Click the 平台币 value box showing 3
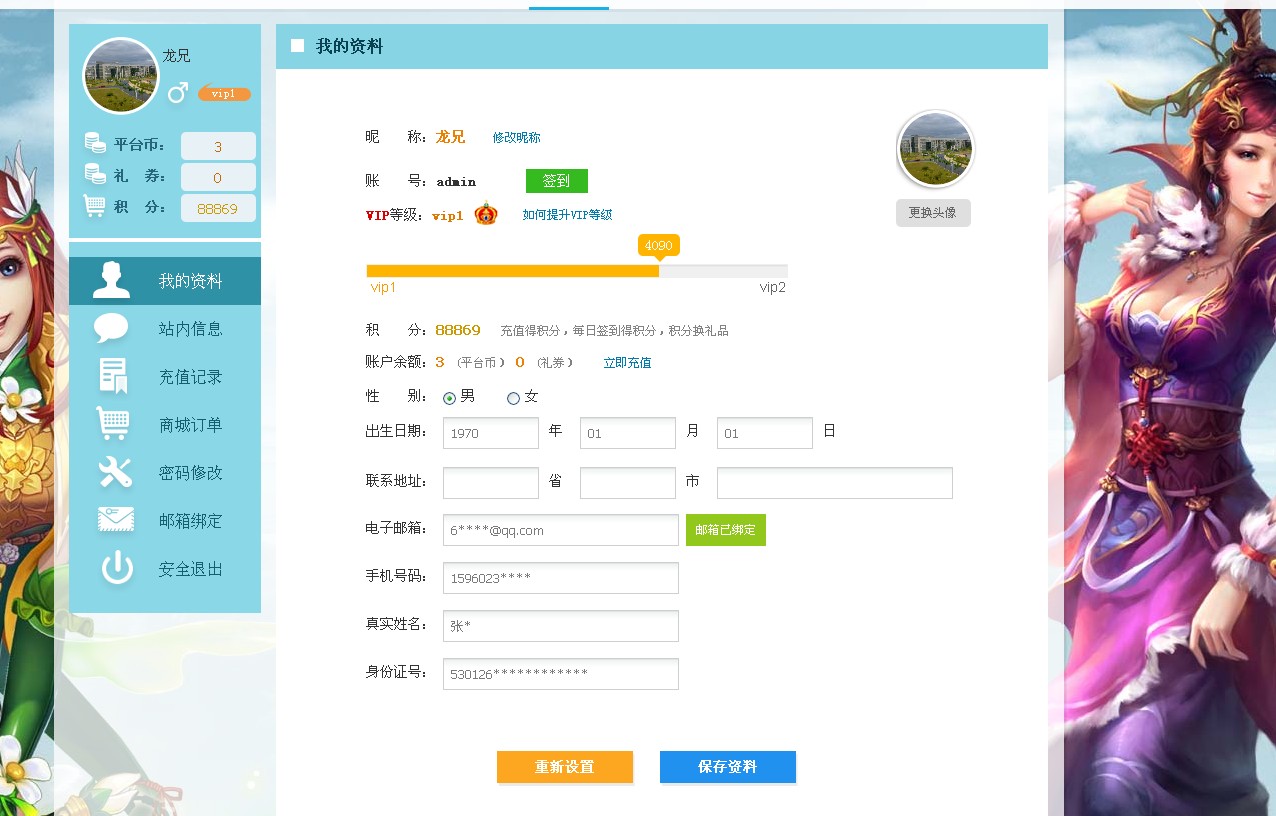 (x=218, y=146)
